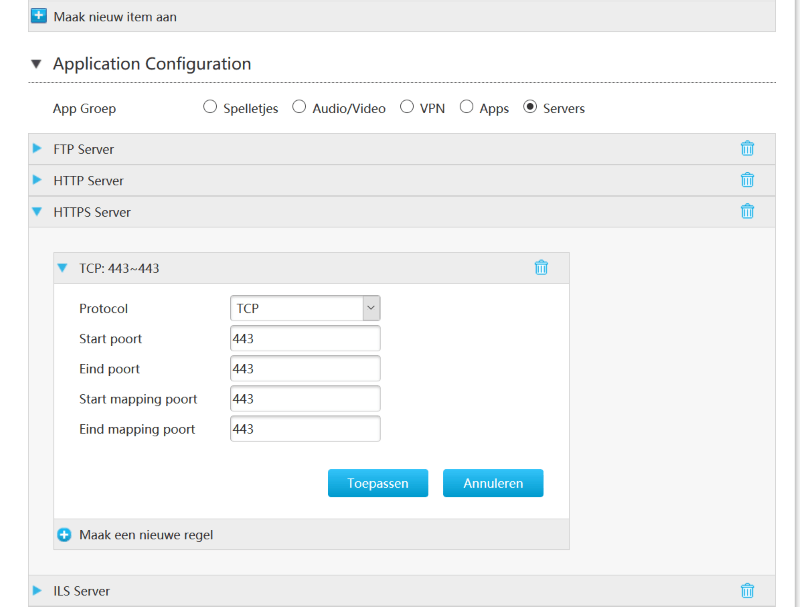Click plus icon to add new rule

(x=64, y=535)
